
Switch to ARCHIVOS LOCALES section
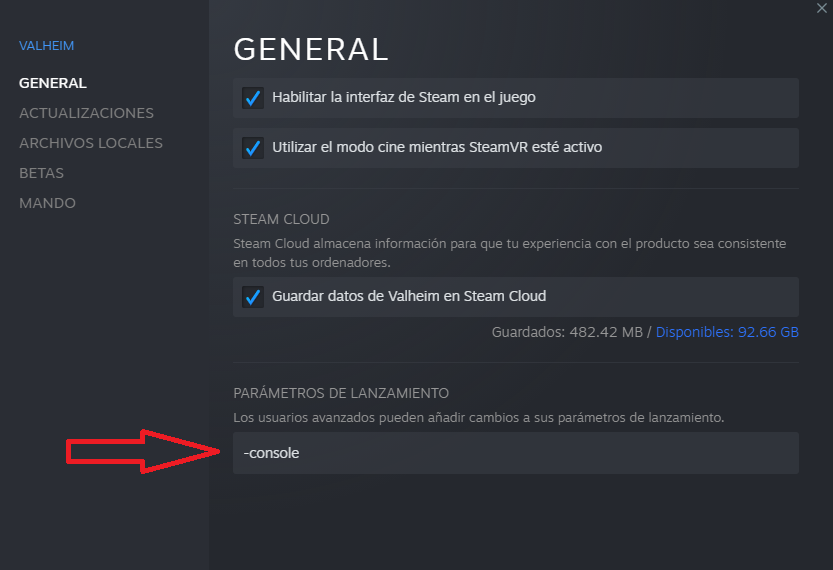point(91,143)
